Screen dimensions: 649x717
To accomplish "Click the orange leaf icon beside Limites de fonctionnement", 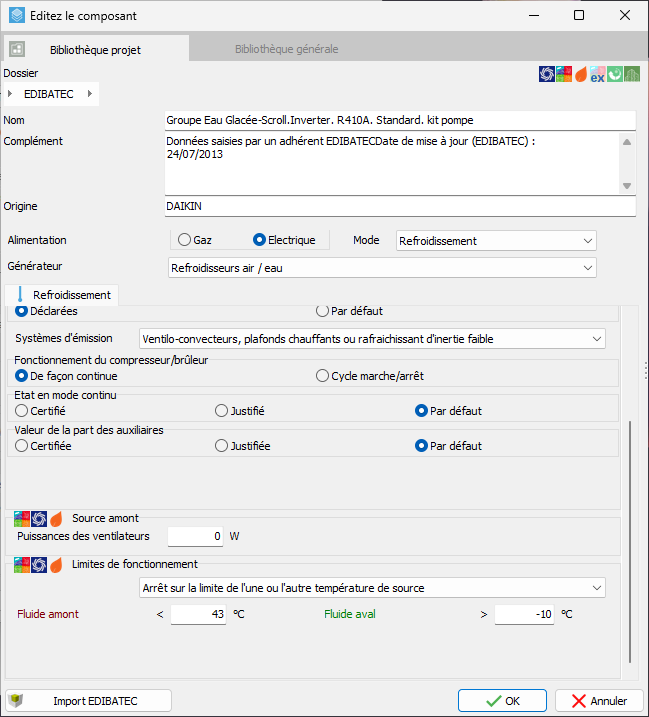I will pyautogui.click(x=56, y=565).
